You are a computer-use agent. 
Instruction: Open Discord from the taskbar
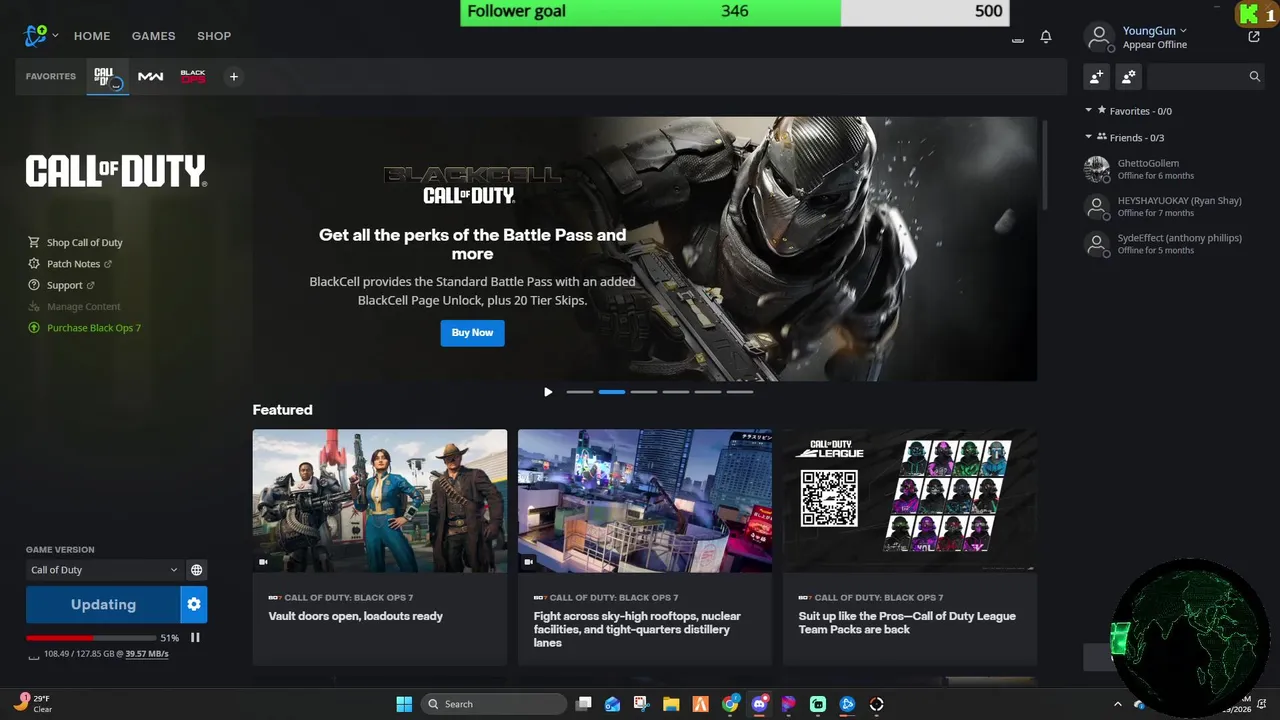coord(759,704)
